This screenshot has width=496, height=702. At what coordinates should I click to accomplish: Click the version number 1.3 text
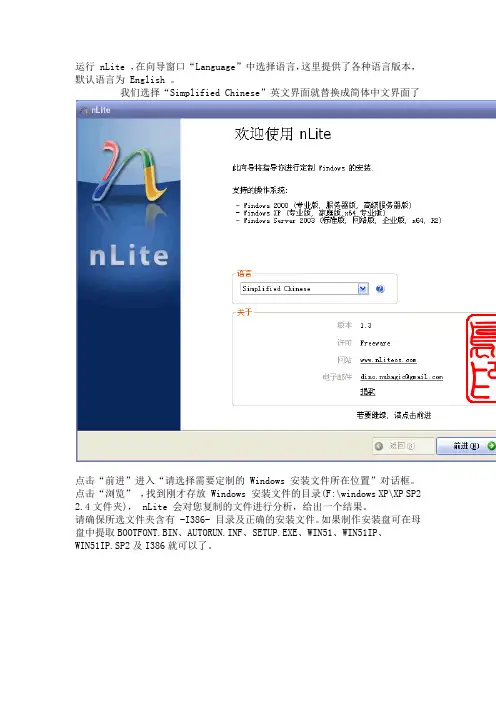click(x=366, y=325)
